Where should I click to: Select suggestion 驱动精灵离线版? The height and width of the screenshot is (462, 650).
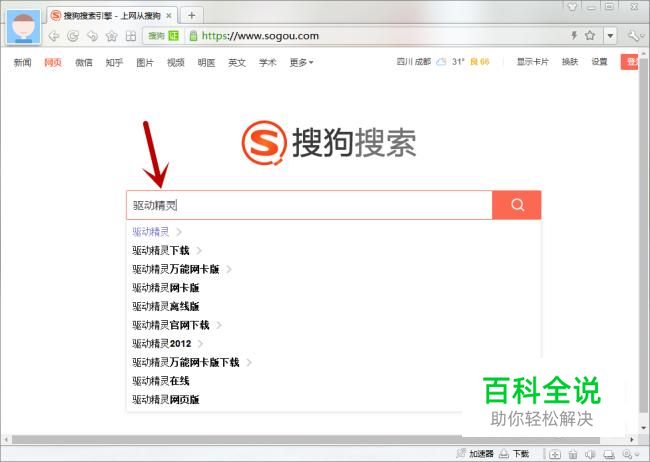(x=166, y=306)
